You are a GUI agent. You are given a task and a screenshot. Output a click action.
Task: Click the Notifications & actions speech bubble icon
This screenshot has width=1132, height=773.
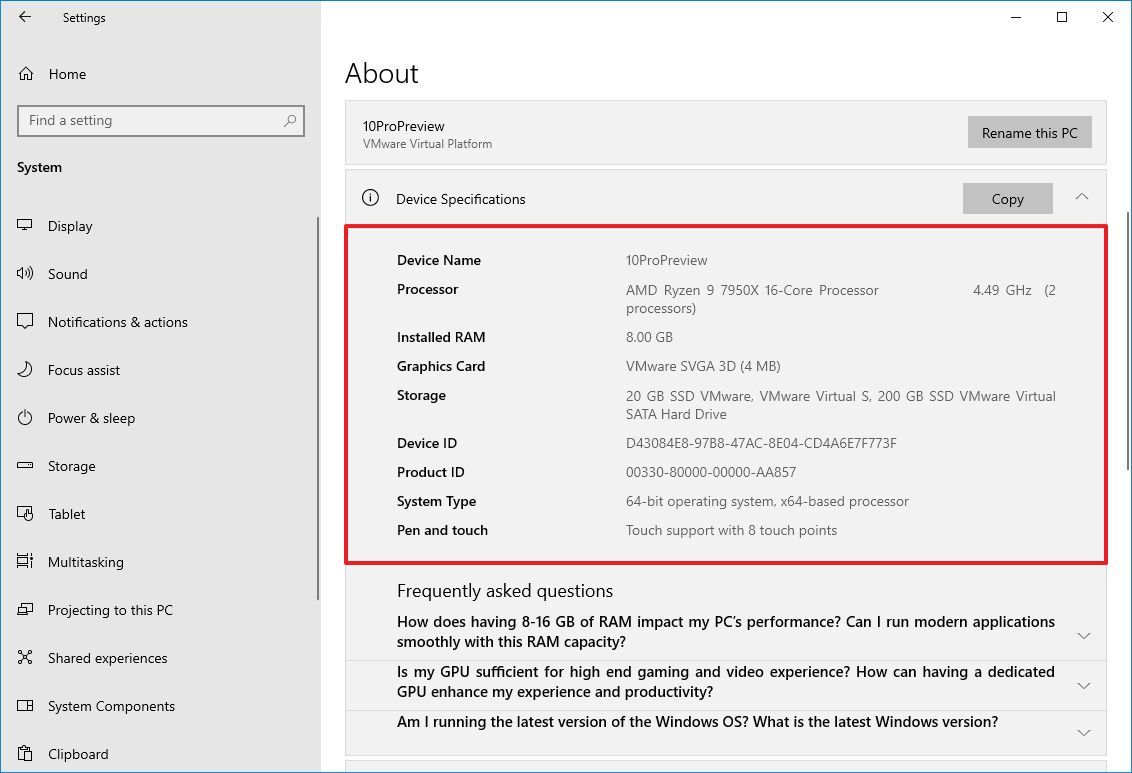click(x=24, y=322)
